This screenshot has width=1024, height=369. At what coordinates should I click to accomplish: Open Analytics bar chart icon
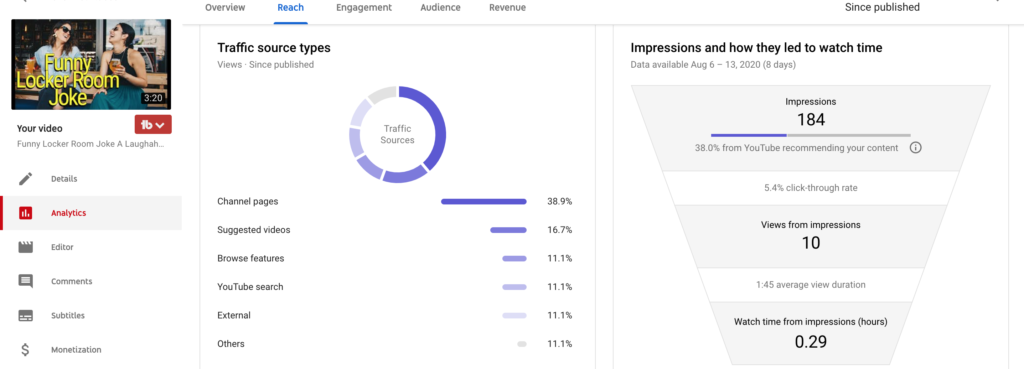[25, 213]
